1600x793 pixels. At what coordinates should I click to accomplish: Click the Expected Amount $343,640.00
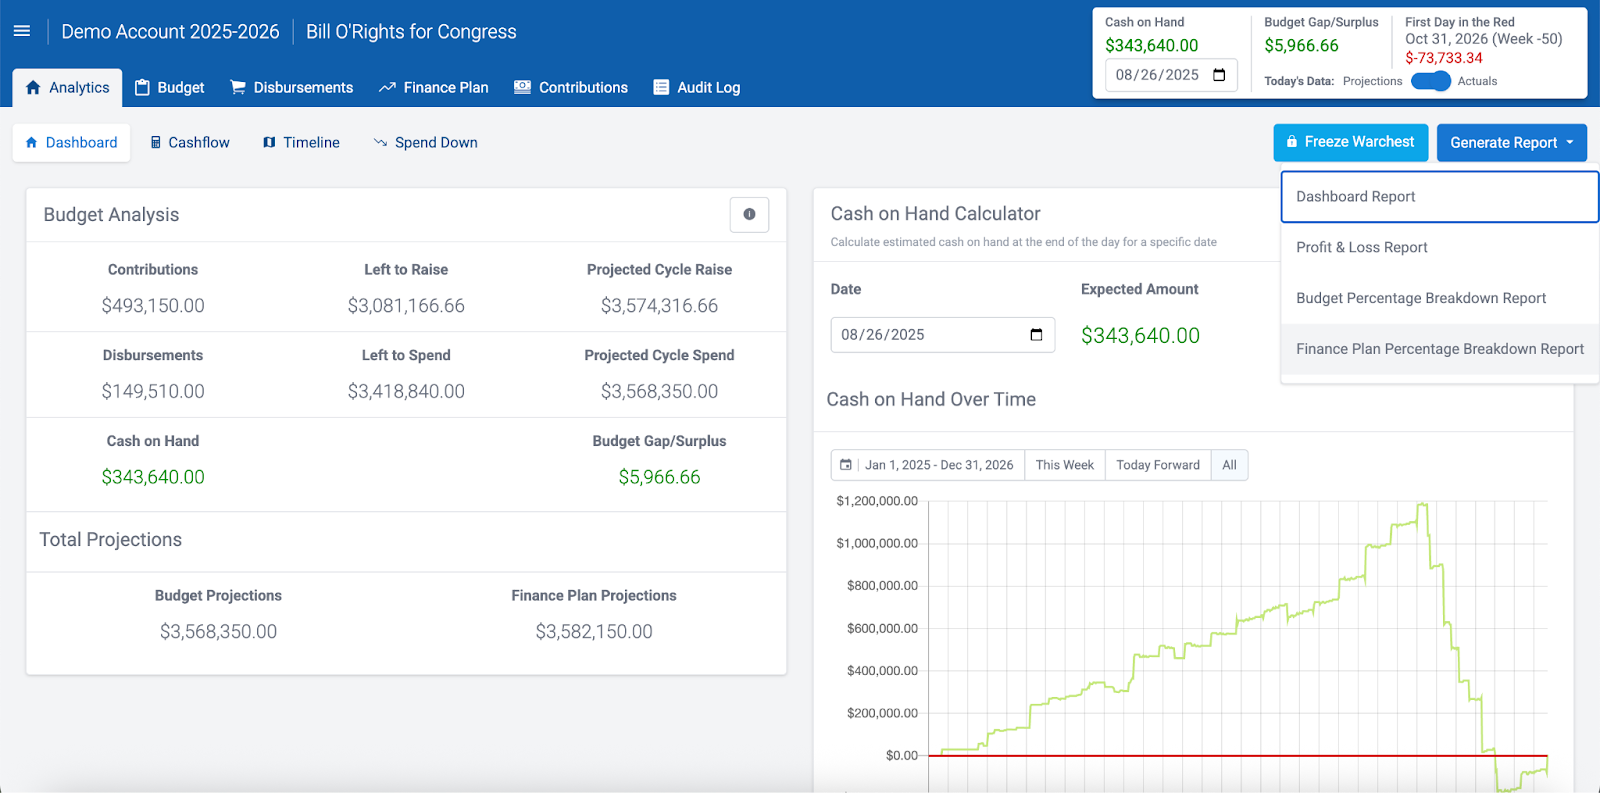pyautogui.click(x=1140, y=336)
